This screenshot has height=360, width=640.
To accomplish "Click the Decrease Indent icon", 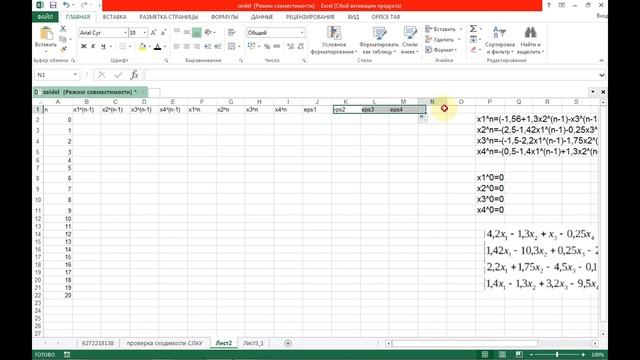I will click(x=208, y=47).
